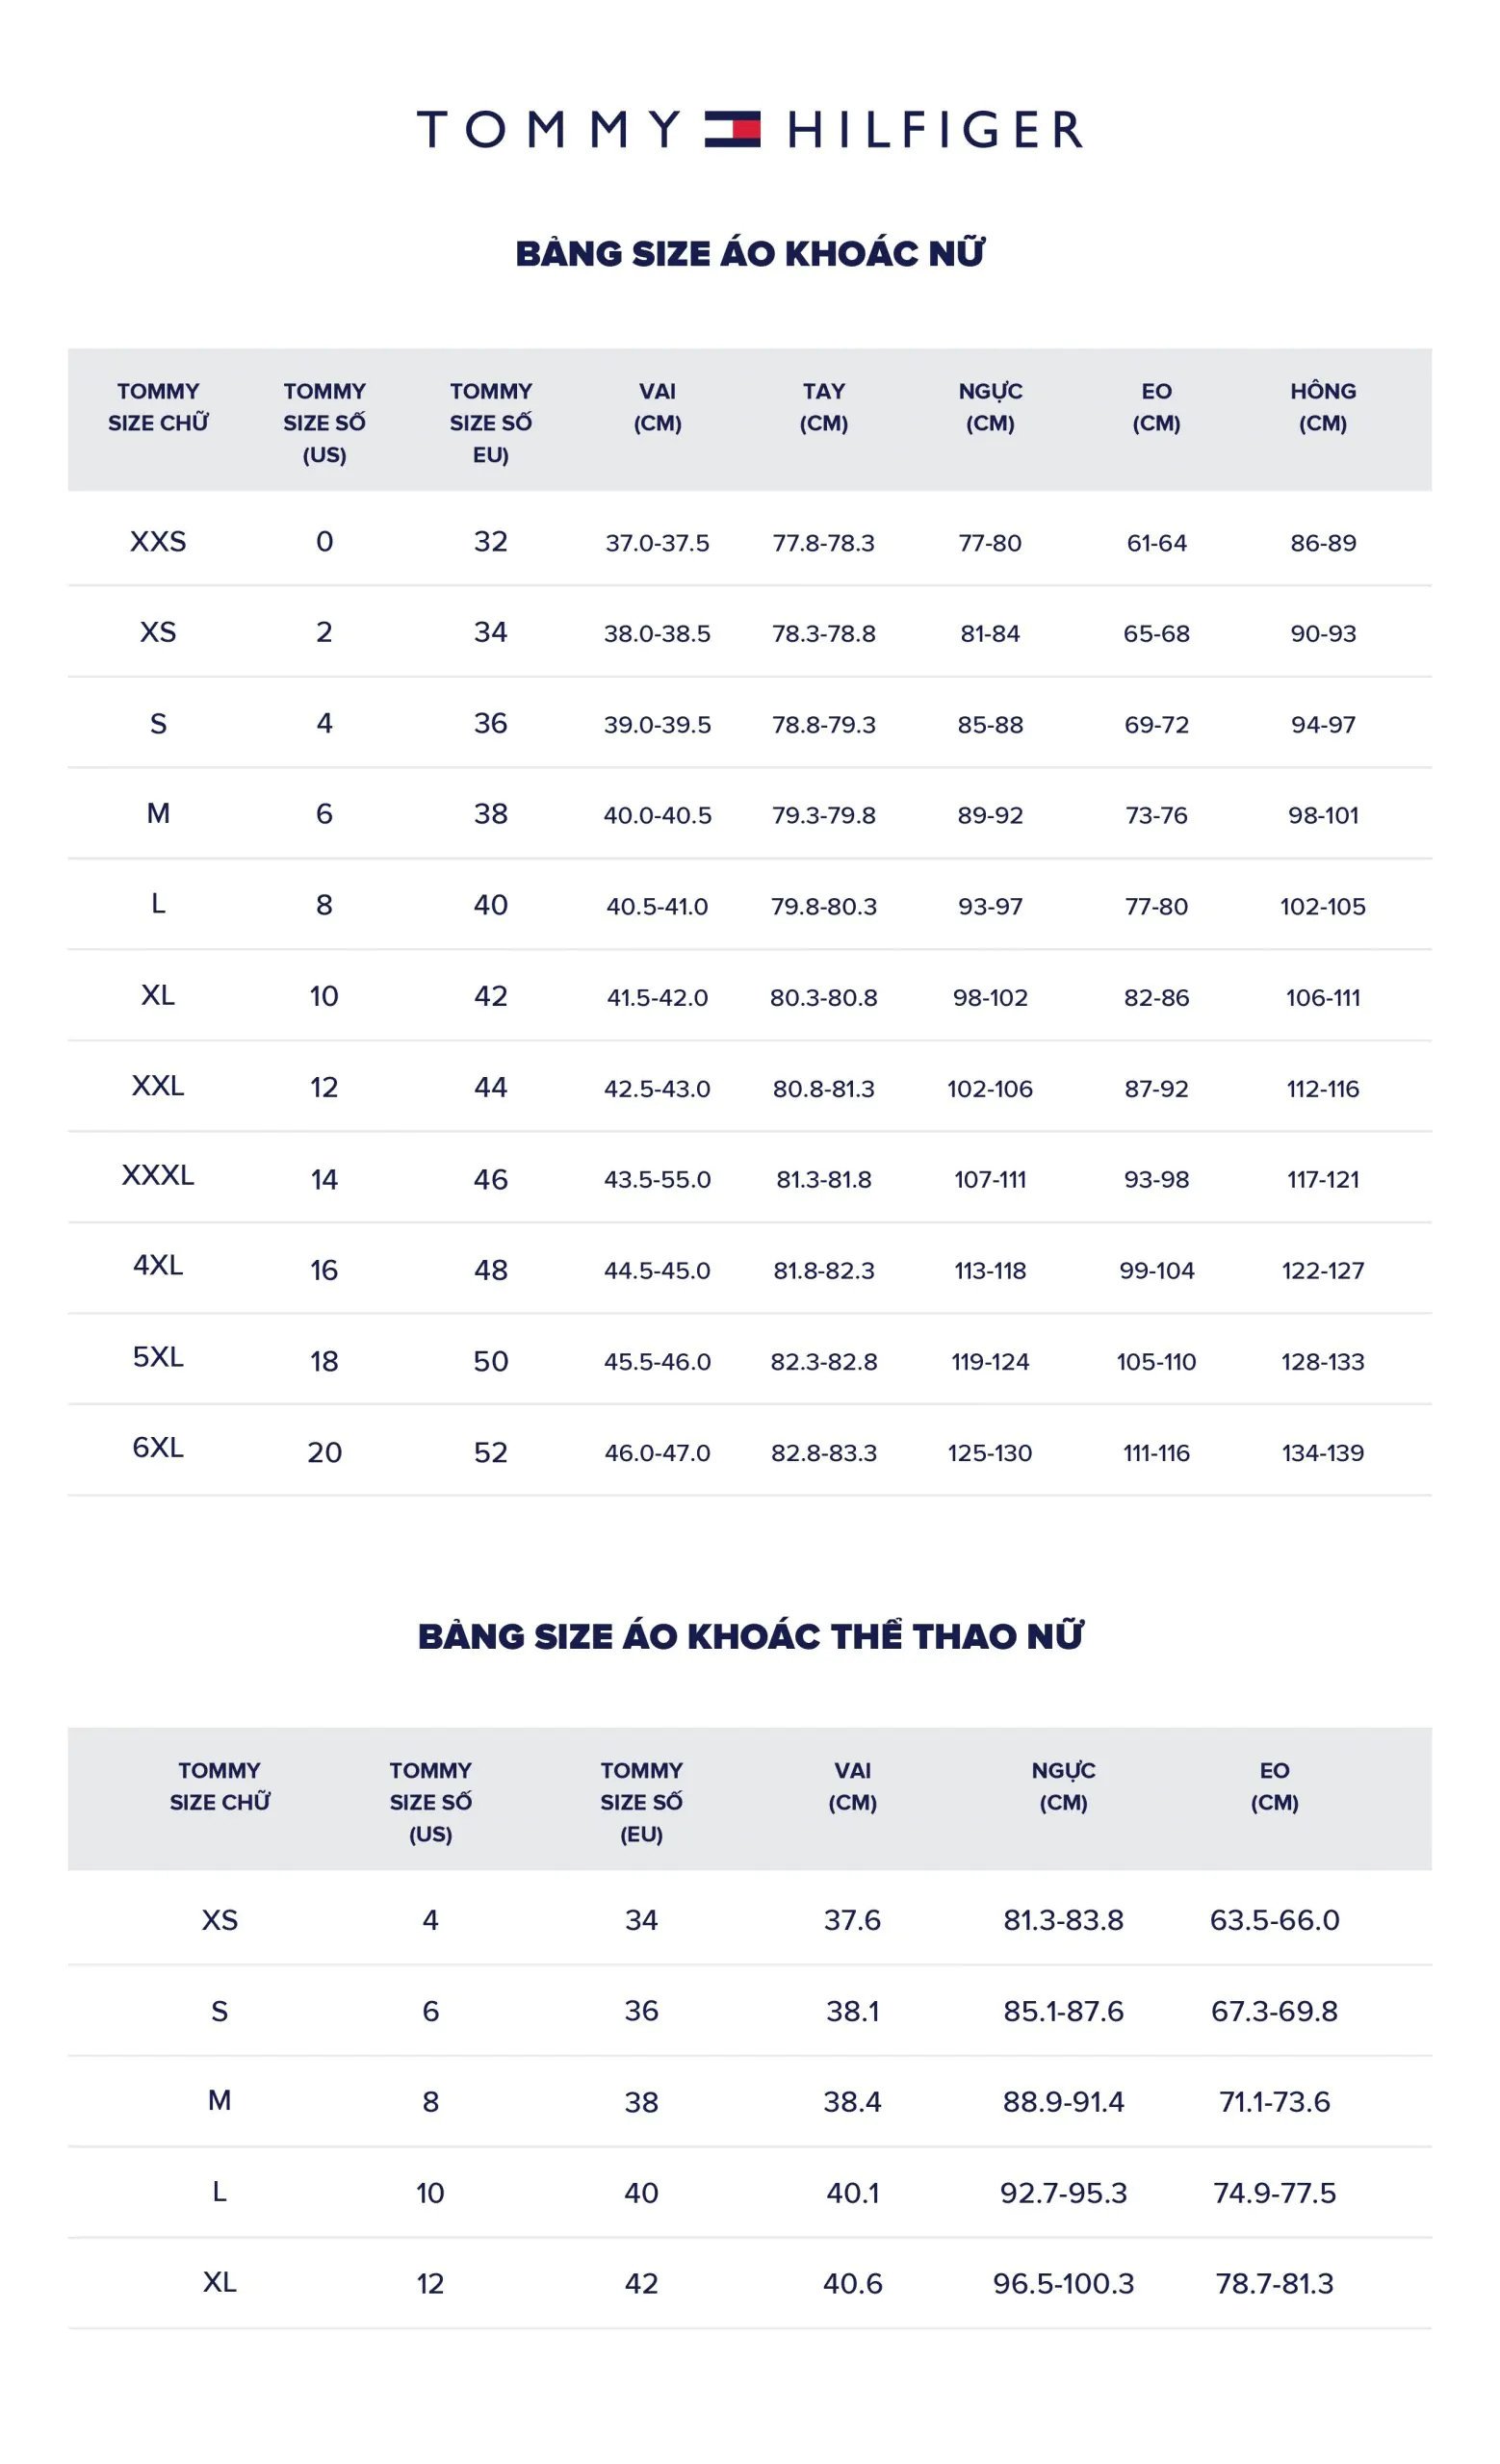Select the XXS size row label

pyautogui.click(x=158, y=542)
